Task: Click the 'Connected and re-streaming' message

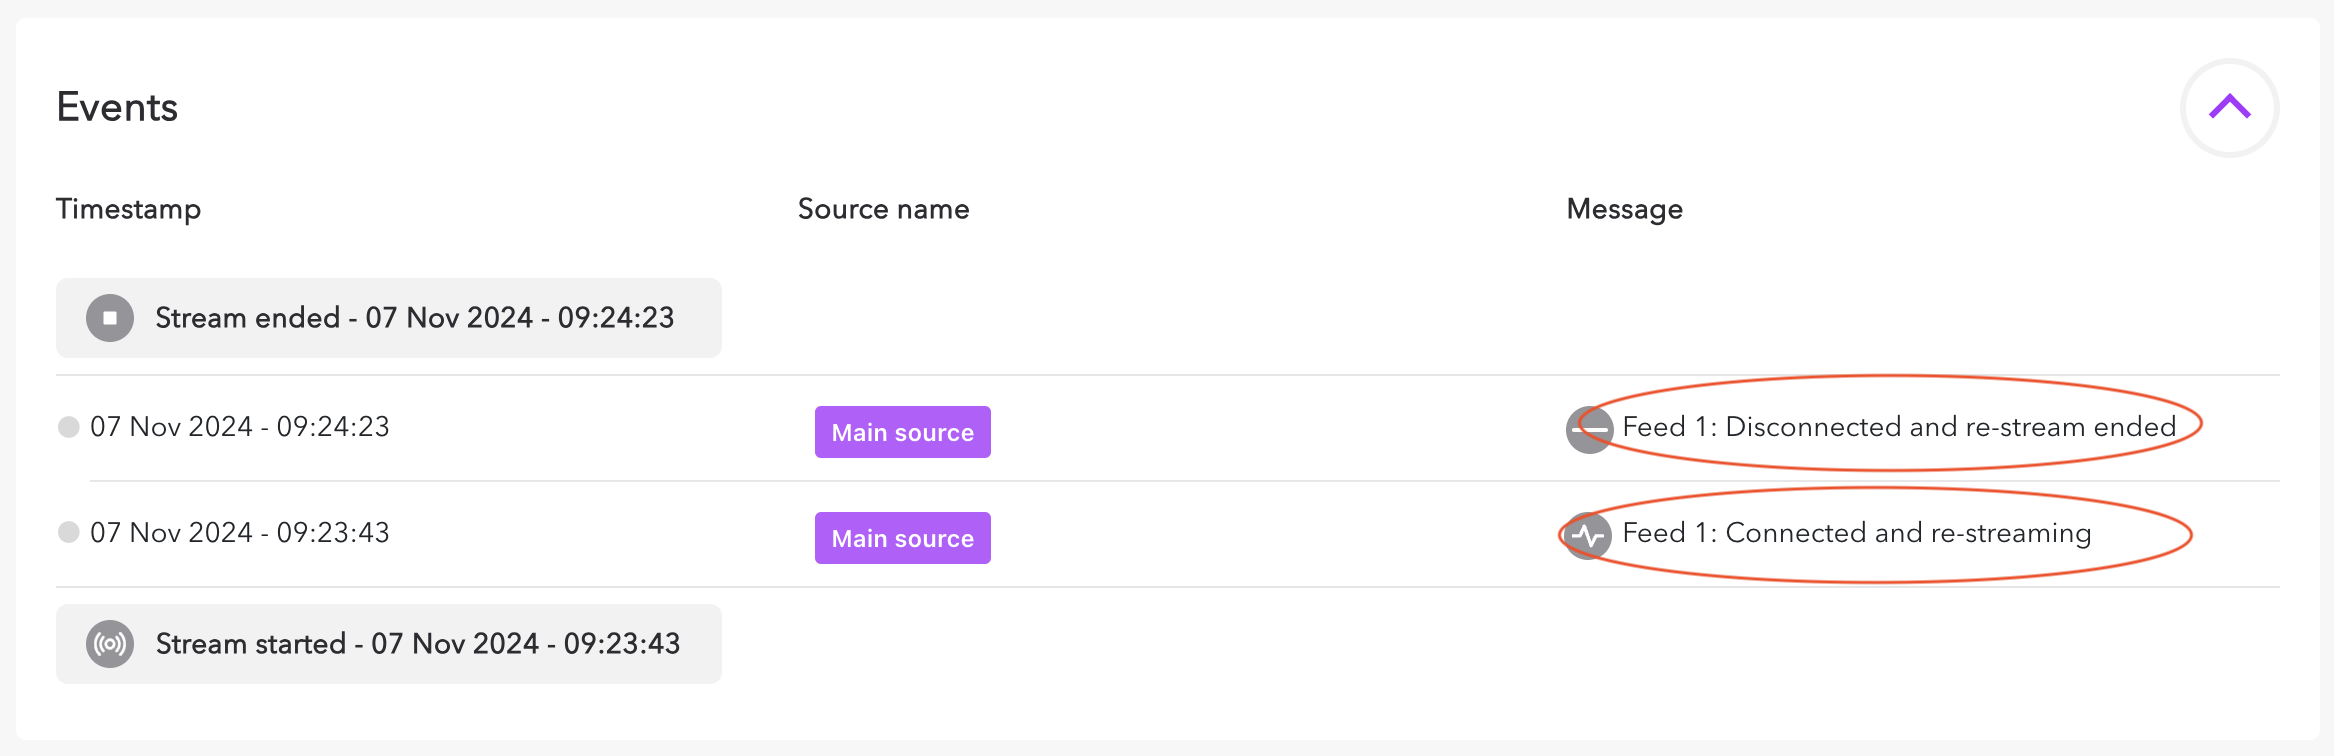Action: pos(1857,533)
